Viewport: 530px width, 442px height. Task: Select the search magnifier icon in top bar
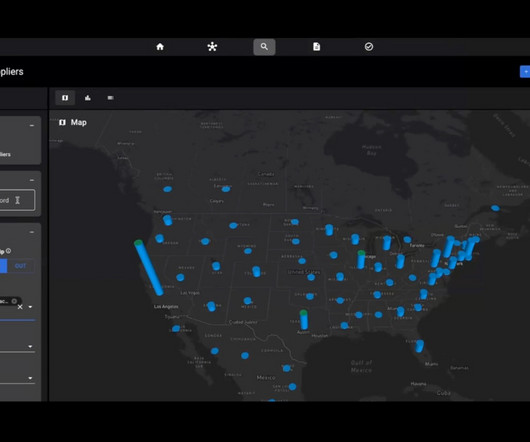click(264, 47)
